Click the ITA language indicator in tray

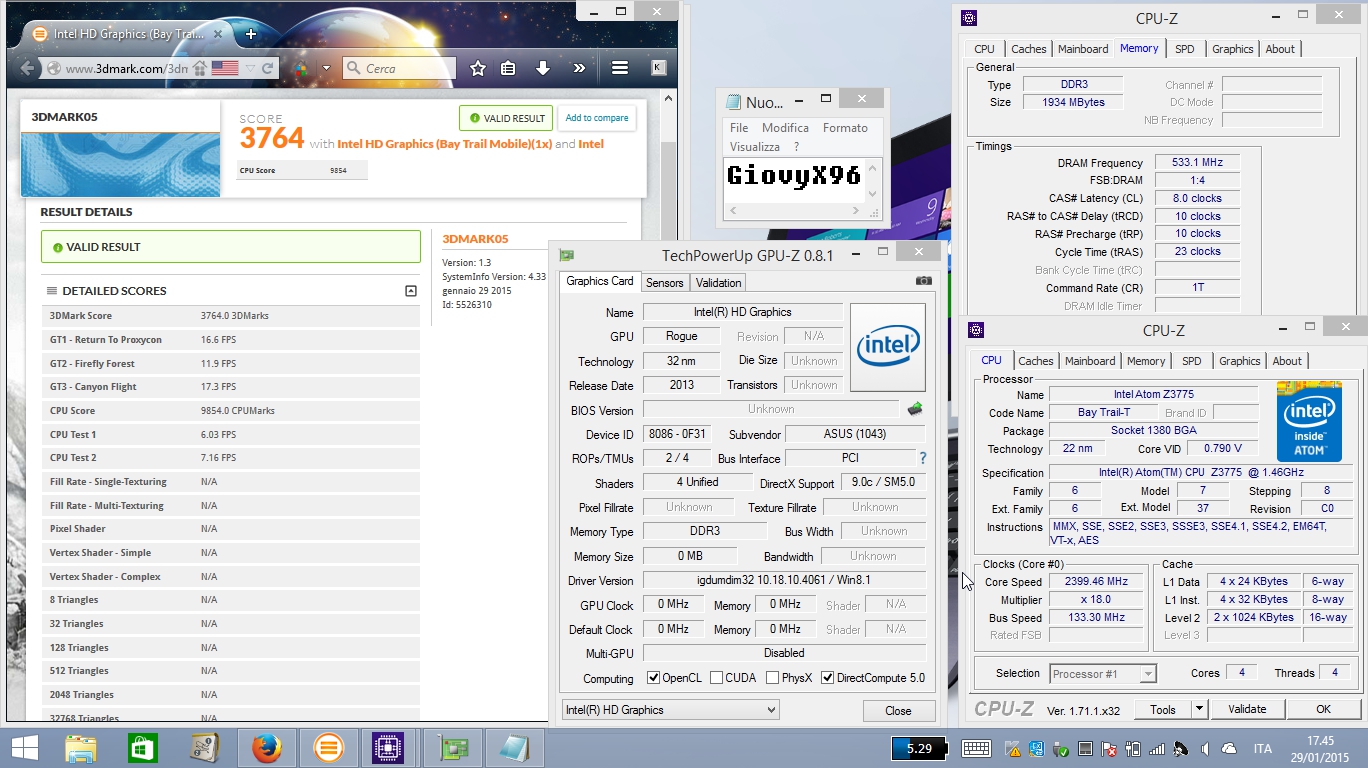pyautogui.click(x=1263, y=748)
